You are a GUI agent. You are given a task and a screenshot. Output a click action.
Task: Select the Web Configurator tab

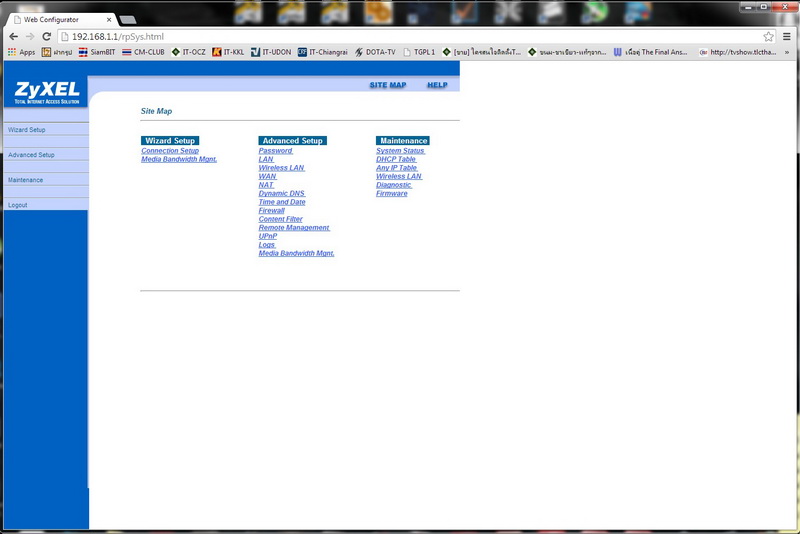point(59,19)
